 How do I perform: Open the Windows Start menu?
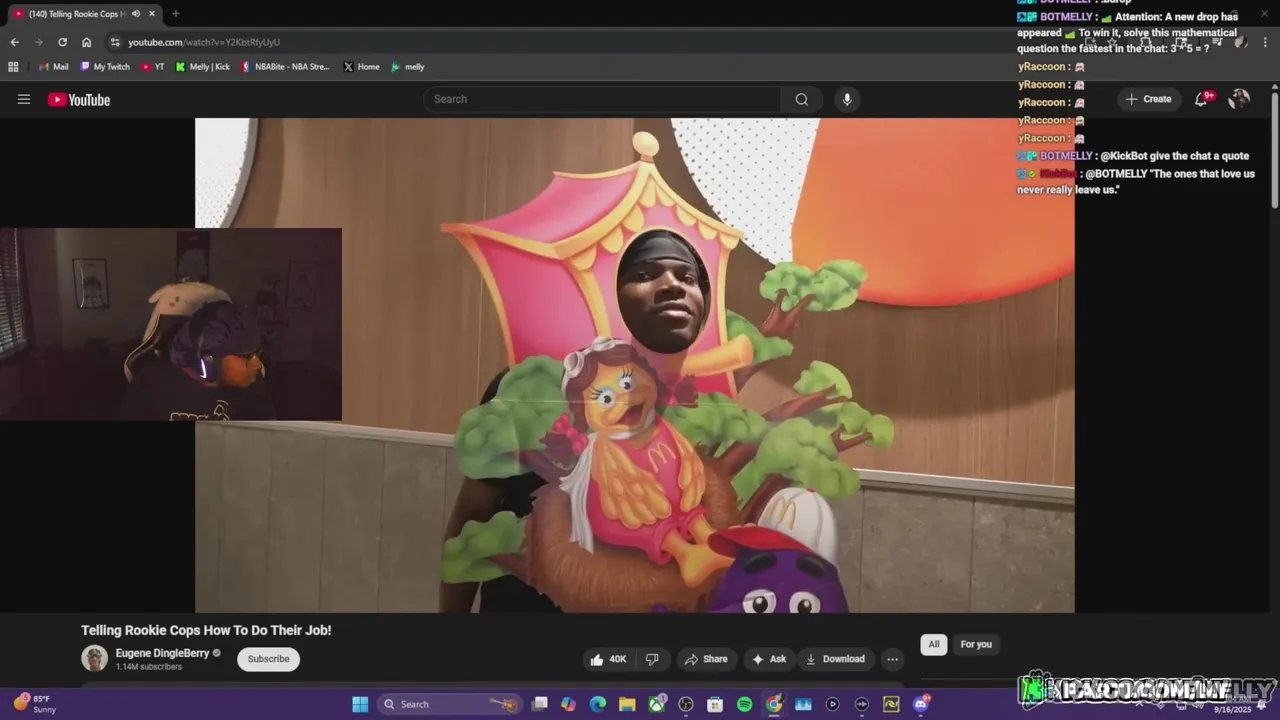click(360, 704)
